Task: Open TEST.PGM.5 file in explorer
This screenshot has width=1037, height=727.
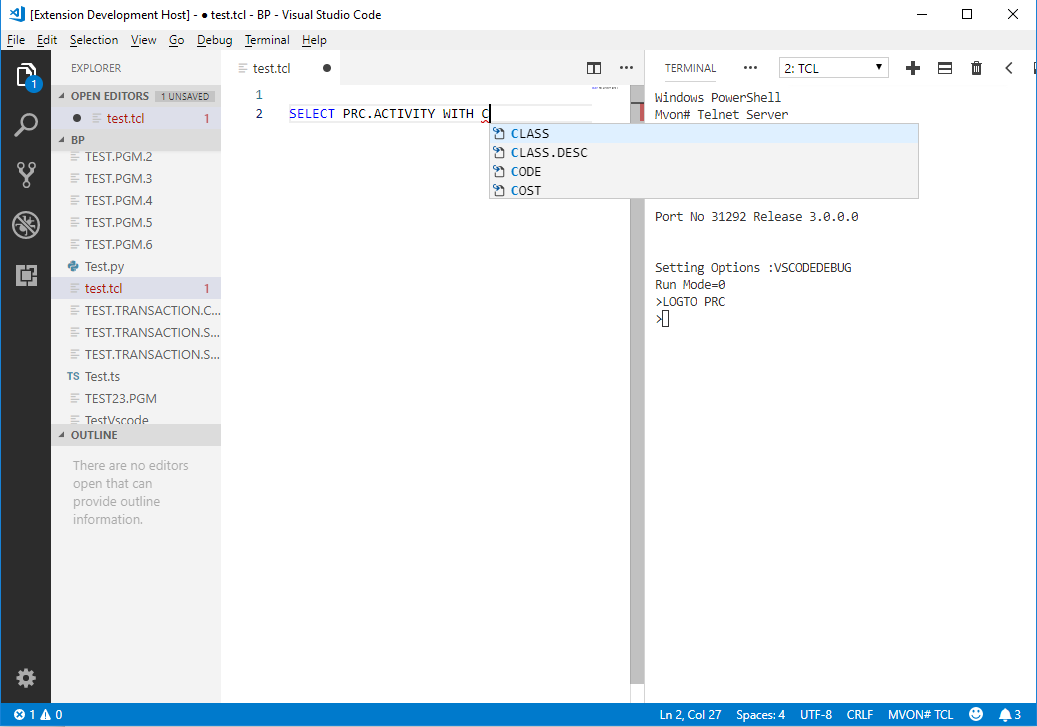Action: [136, 222]
